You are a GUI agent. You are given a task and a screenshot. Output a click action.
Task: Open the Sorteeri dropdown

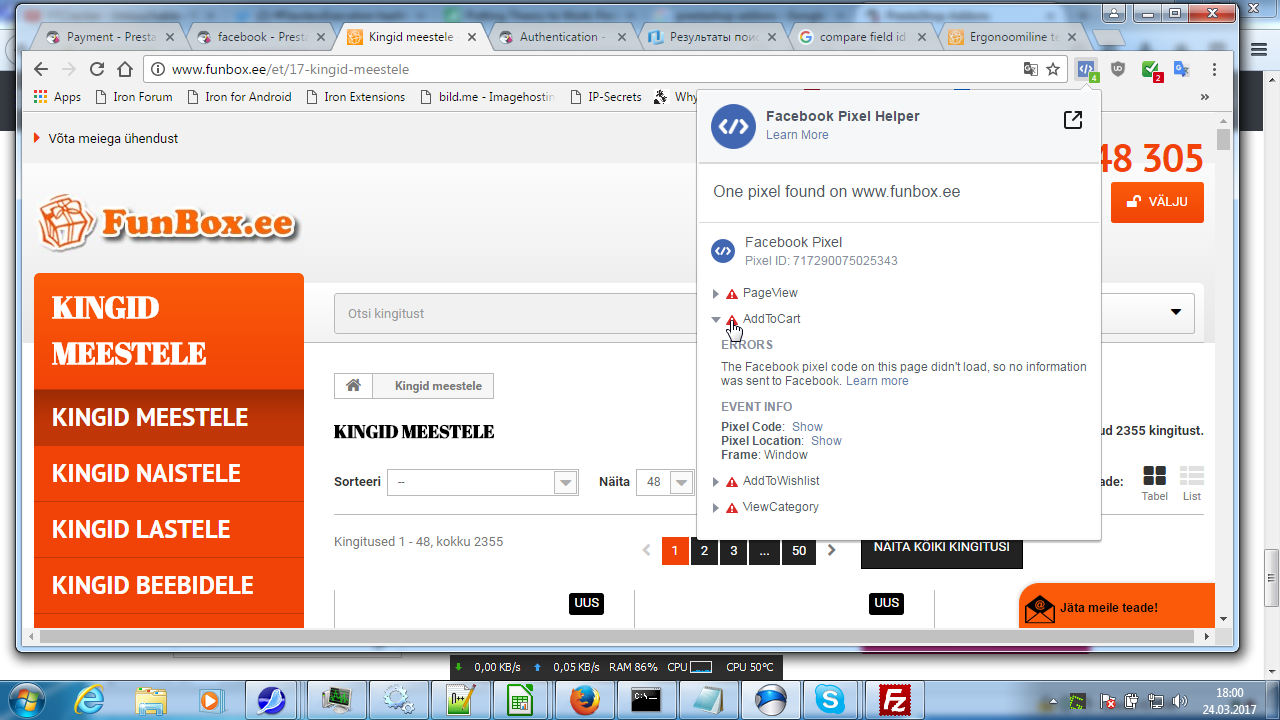(483, 482)
